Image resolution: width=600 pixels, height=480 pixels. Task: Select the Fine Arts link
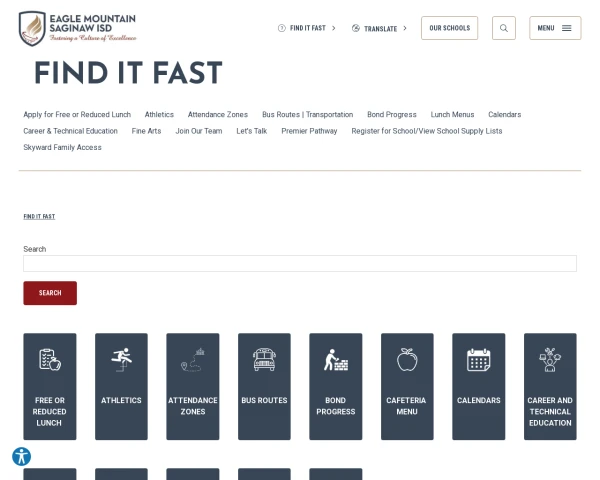(x=147, y=131)
